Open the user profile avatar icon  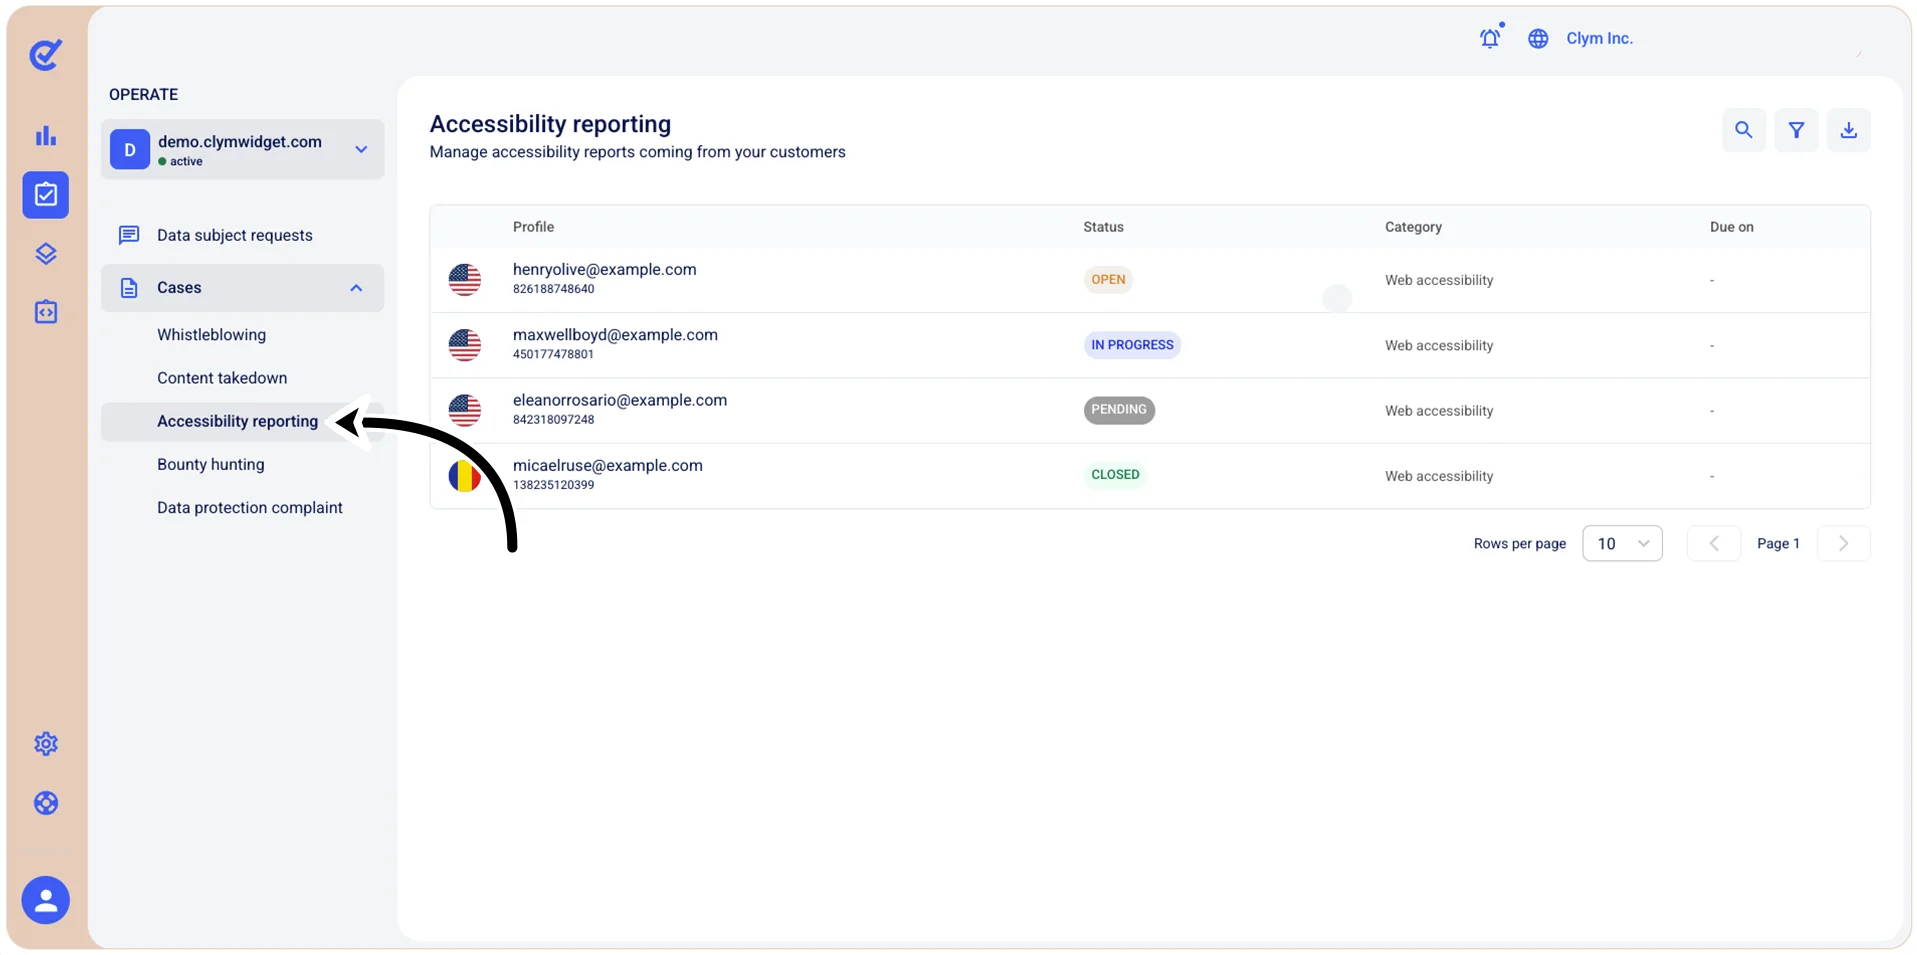(x=46, y=900)
